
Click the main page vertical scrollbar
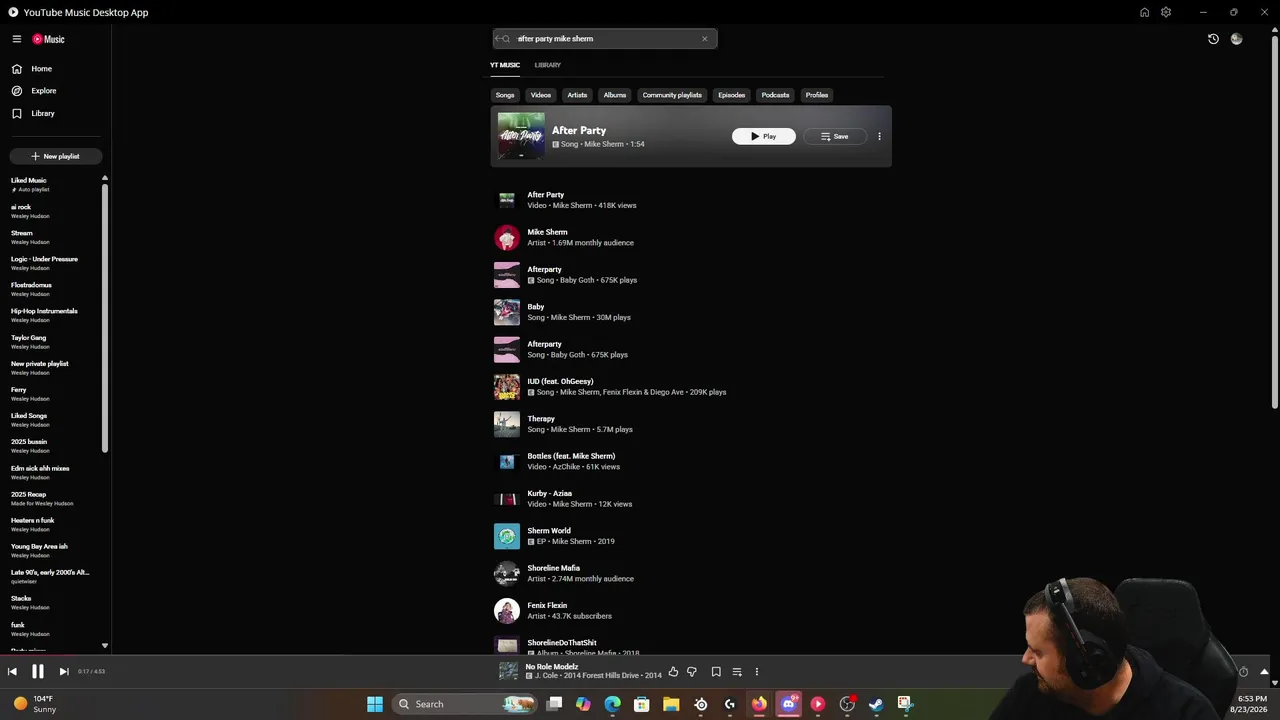point(1274,220)
